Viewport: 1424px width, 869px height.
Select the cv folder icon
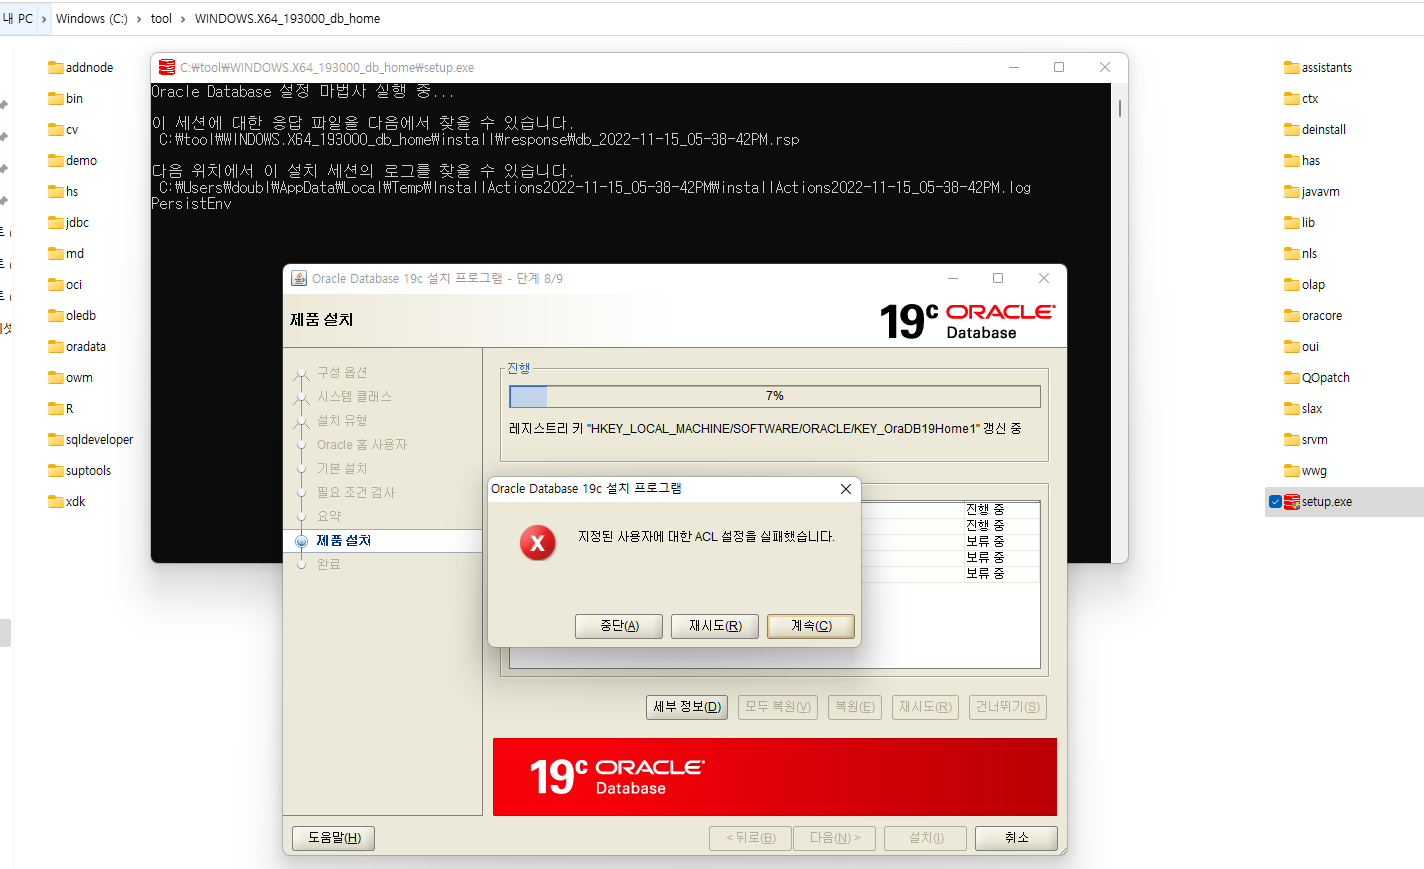point(56,130)
